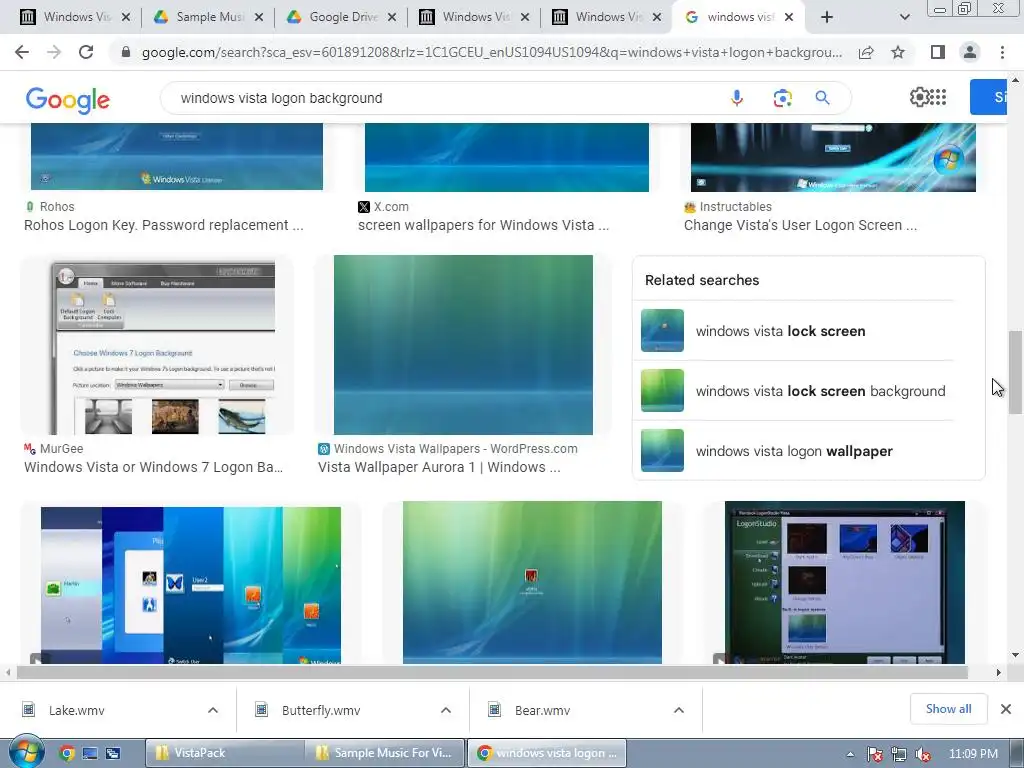
Task: Click Show Desktop quick launch icon
Action: point(89,753)
